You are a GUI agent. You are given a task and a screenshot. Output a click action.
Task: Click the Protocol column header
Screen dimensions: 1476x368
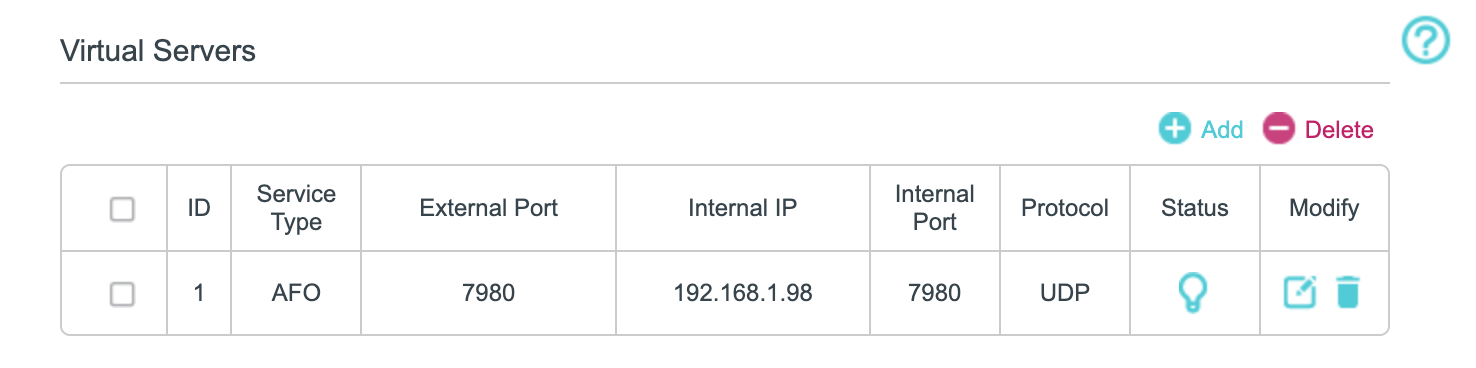(x=1065, y=208)
